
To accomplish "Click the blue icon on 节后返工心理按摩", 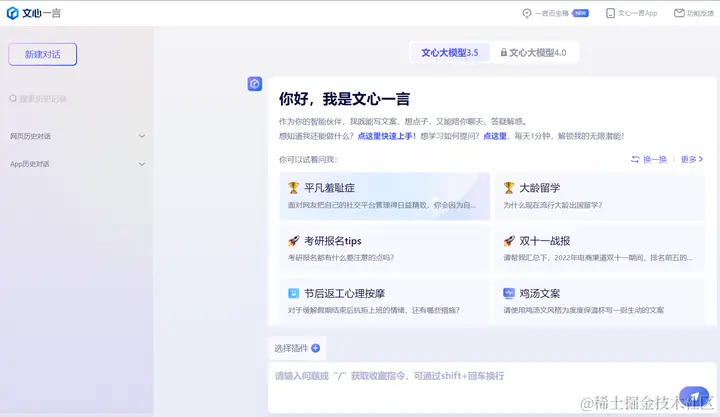I will coord(293,293).
